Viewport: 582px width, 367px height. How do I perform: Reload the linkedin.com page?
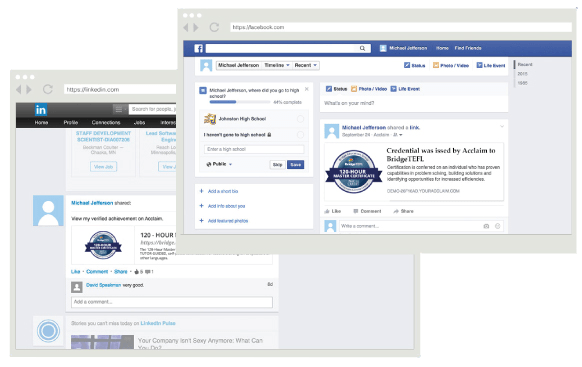pyautogui.click(x=48, y=89)
